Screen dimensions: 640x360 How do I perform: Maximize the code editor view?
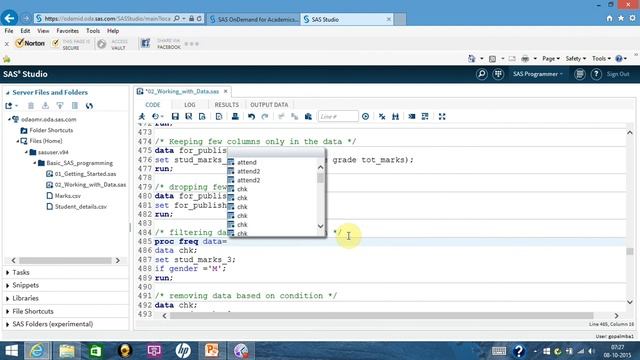point(442,117)
